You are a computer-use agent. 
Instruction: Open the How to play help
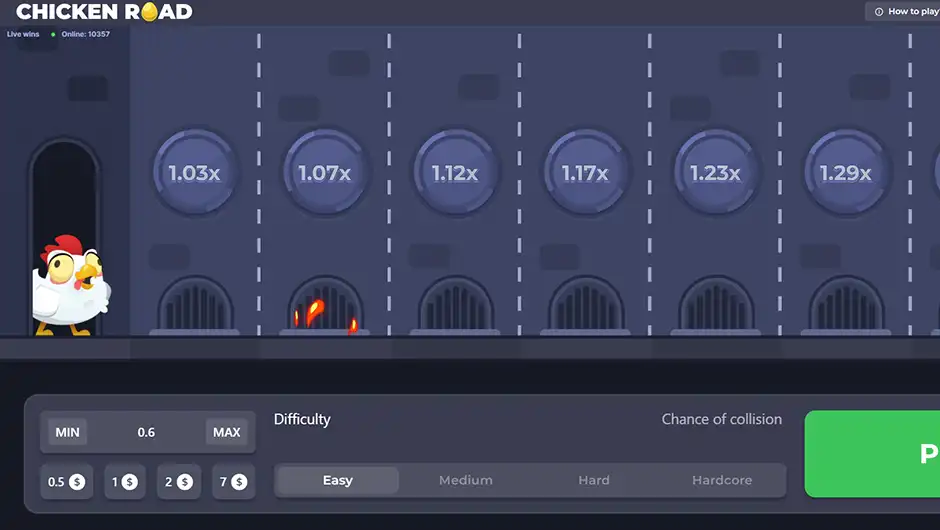coord(904,11)
